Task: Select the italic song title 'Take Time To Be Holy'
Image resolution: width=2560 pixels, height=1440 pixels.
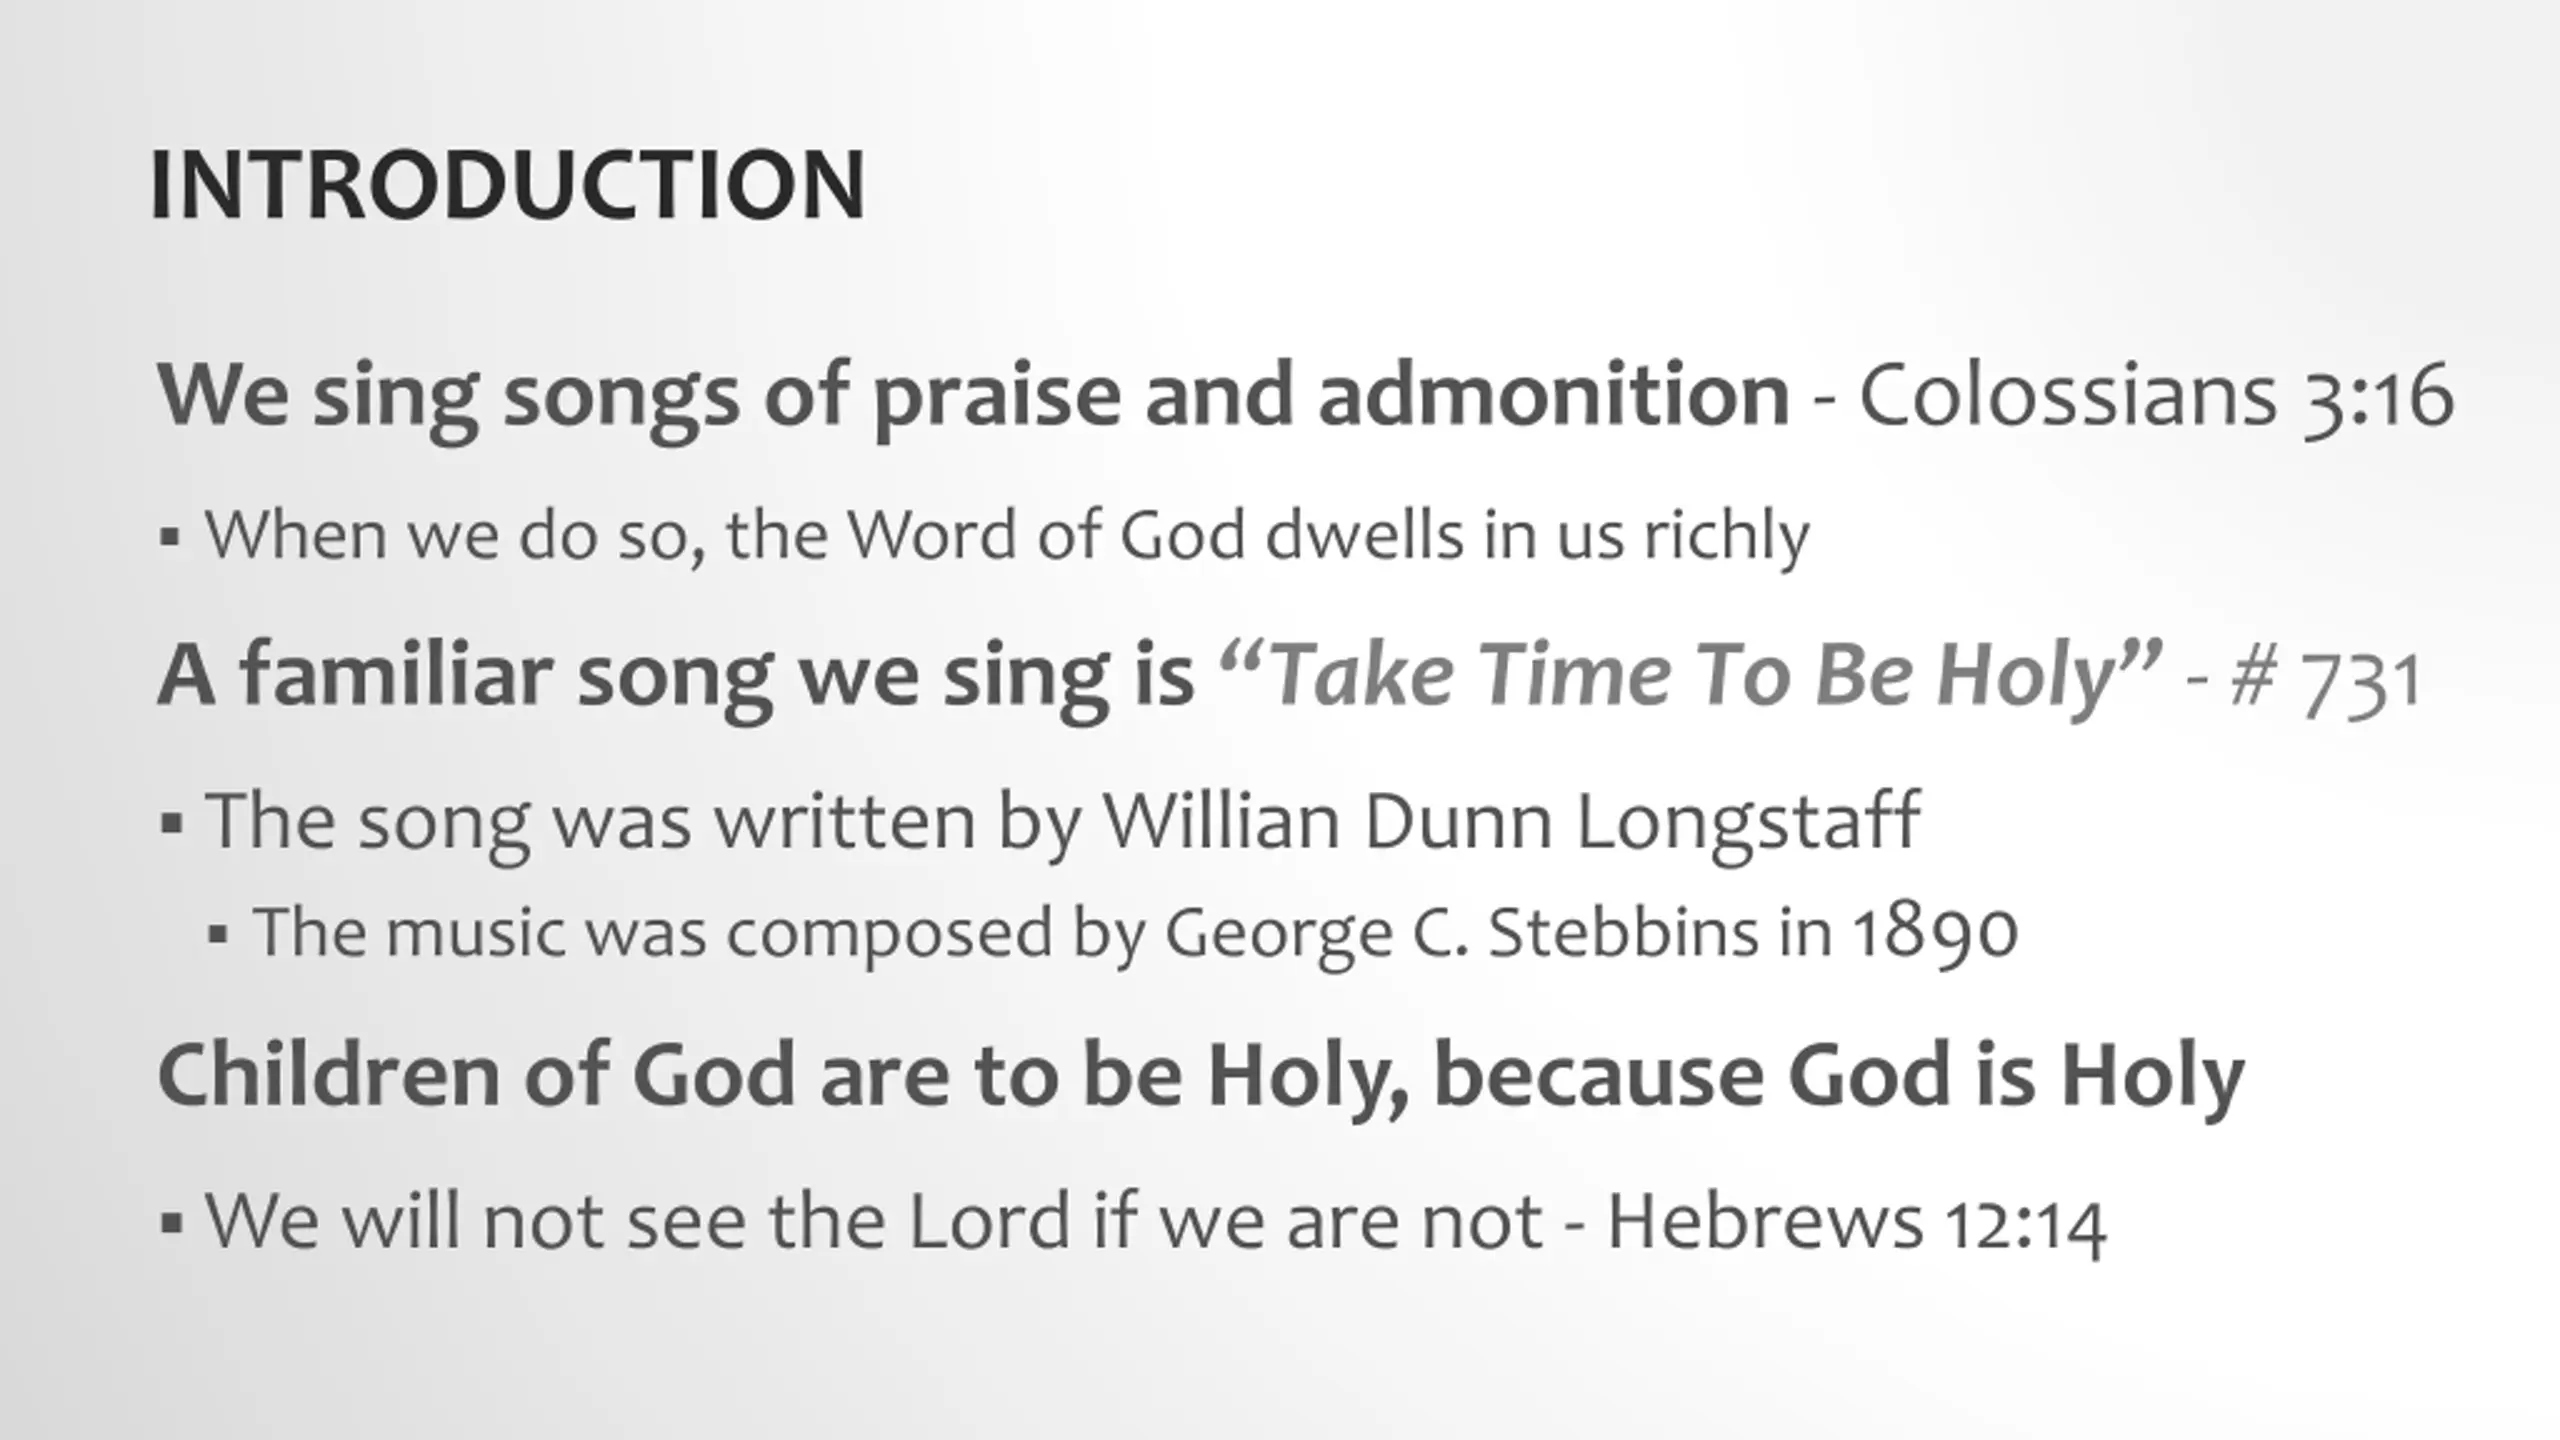Action: click(1690, 675)
